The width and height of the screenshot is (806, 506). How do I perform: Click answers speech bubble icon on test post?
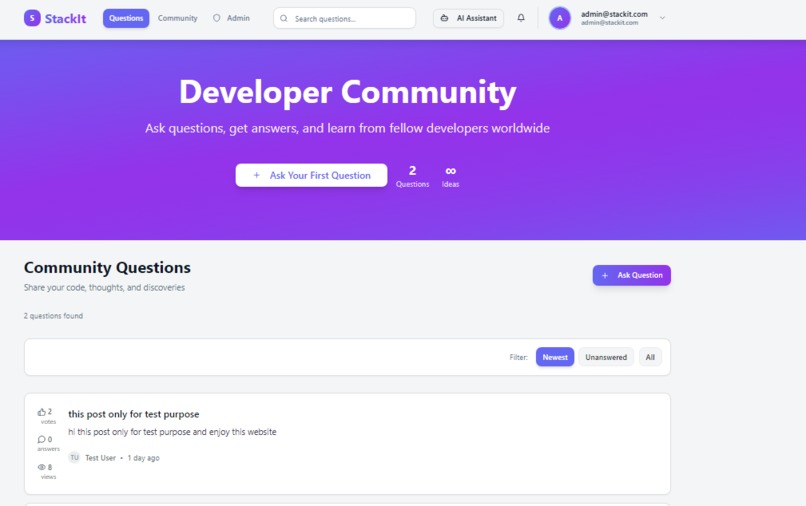(x=42, y=440)
